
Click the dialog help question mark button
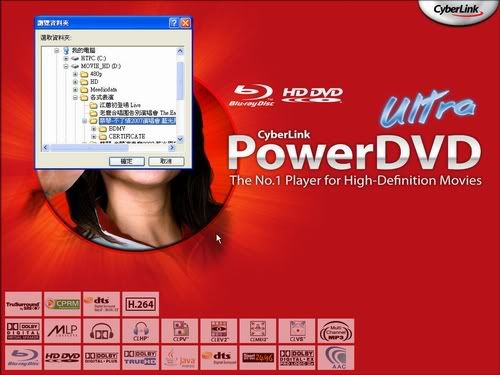tap(174, 23)
